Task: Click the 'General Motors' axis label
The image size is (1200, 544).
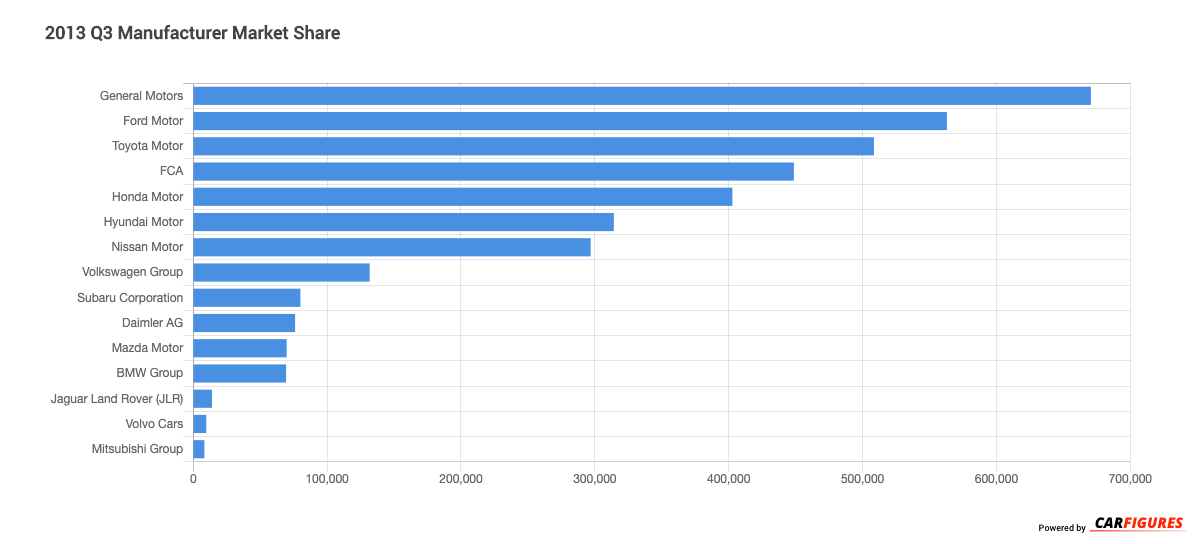Action: [x=141, y=96]
